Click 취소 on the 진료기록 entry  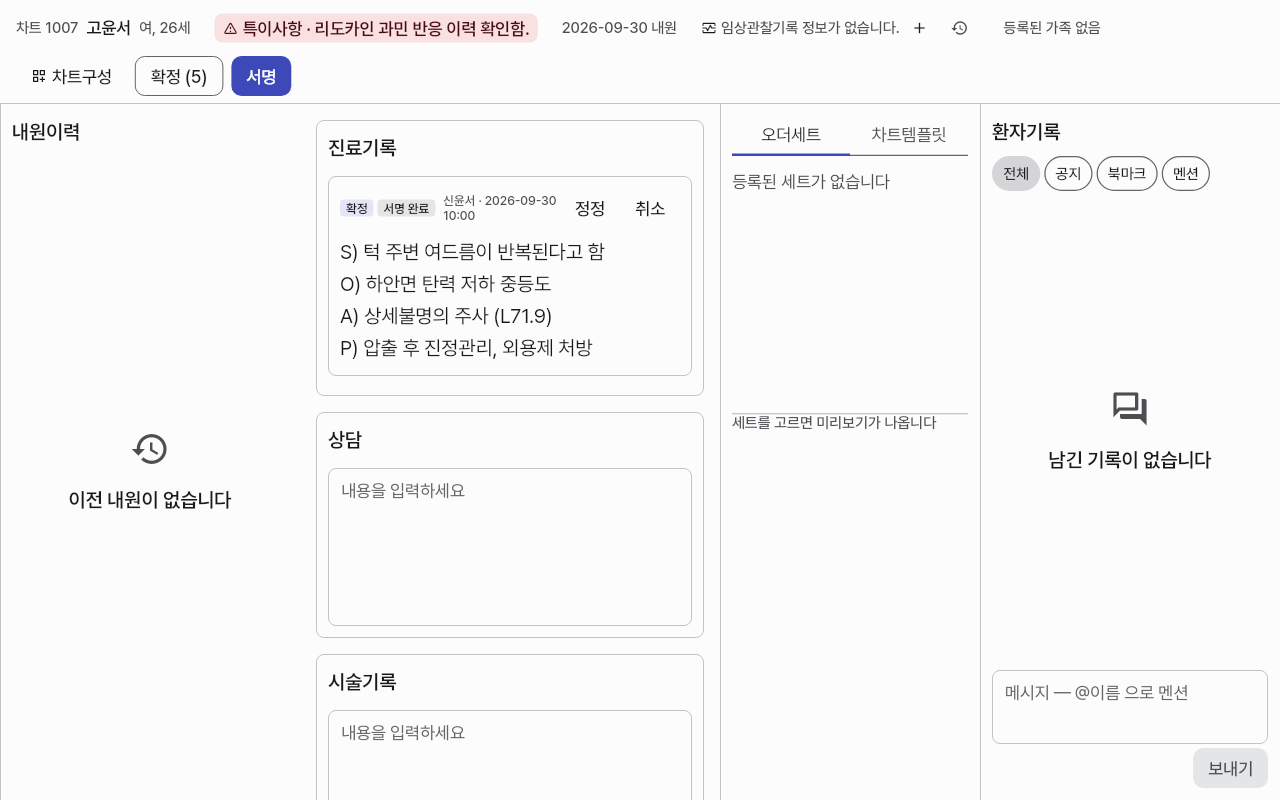(650, 208)
